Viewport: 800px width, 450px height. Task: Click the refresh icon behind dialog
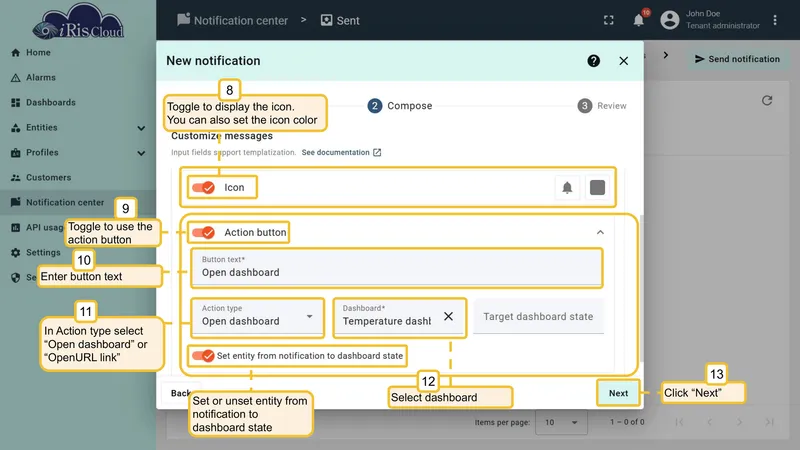pos(767,101)
